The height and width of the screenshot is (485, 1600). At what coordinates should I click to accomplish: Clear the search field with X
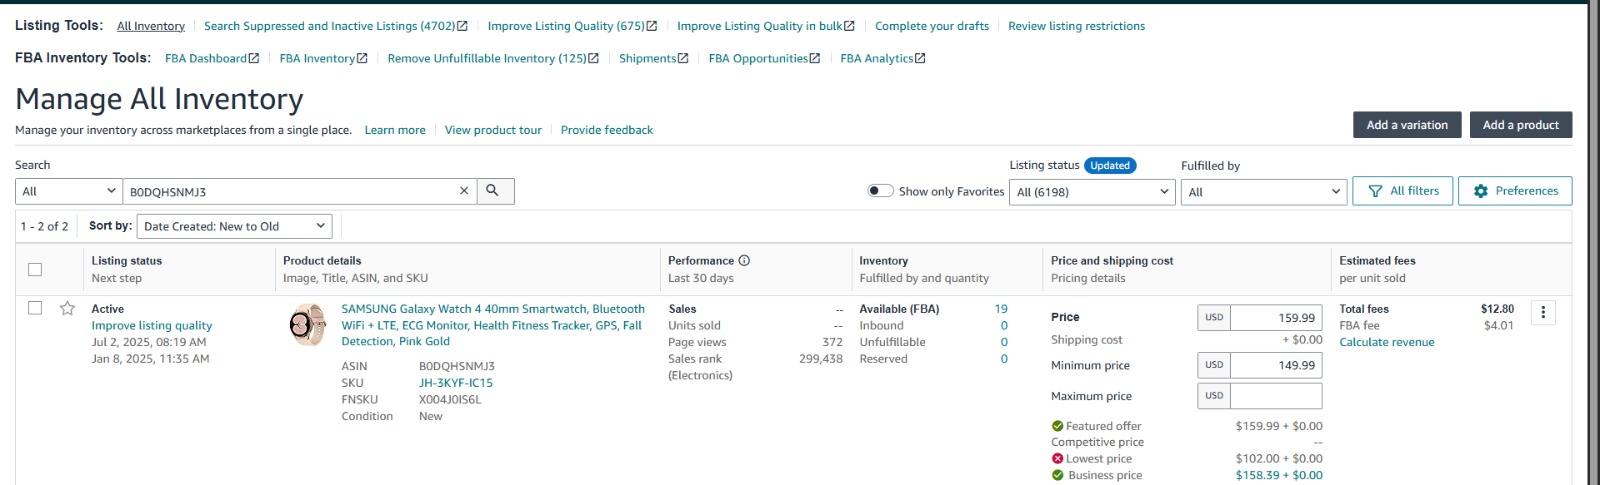tap(463, 191)
